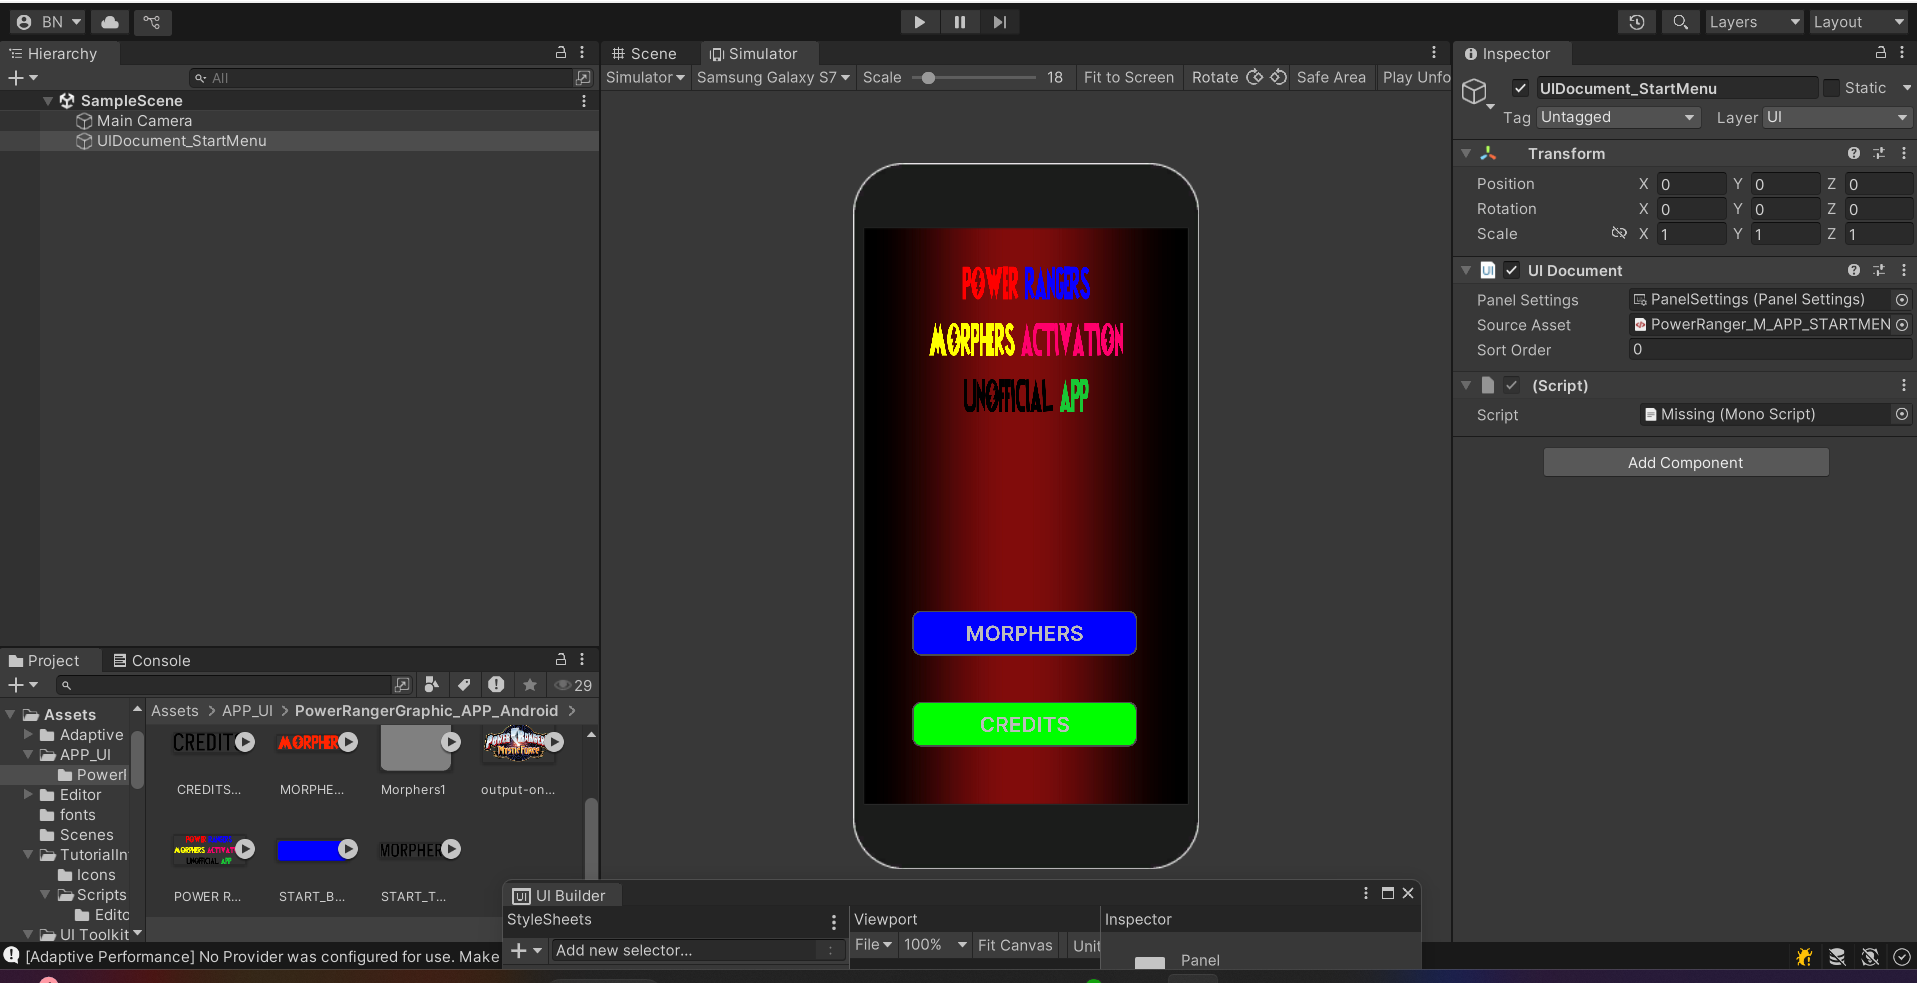This screenshot has height=983, width=1917.
Task: Click the Position X field
Action: coord(1691,184)
